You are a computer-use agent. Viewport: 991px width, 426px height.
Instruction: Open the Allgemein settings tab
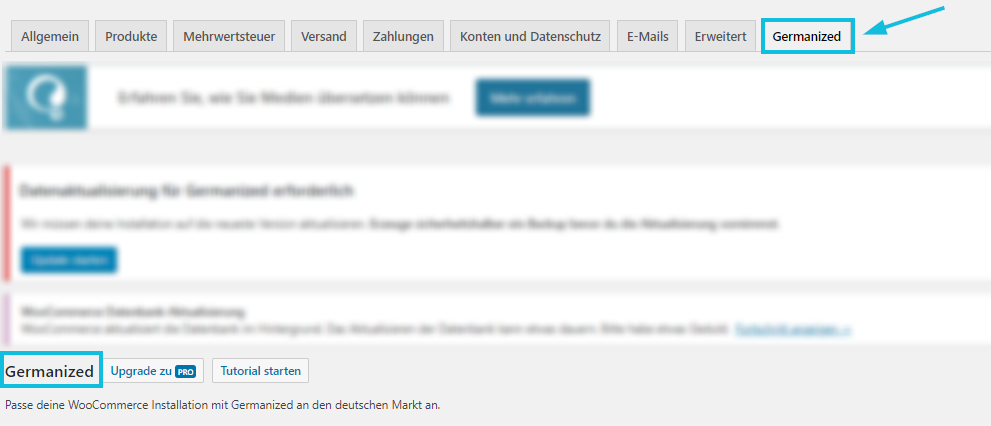click(50, 36)
